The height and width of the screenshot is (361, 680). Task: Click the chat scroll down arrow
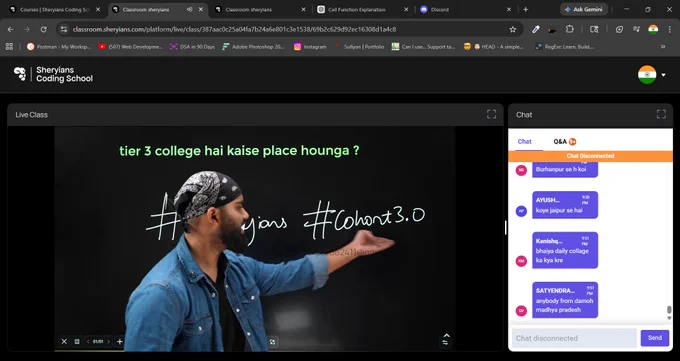[x=669, y=318]
